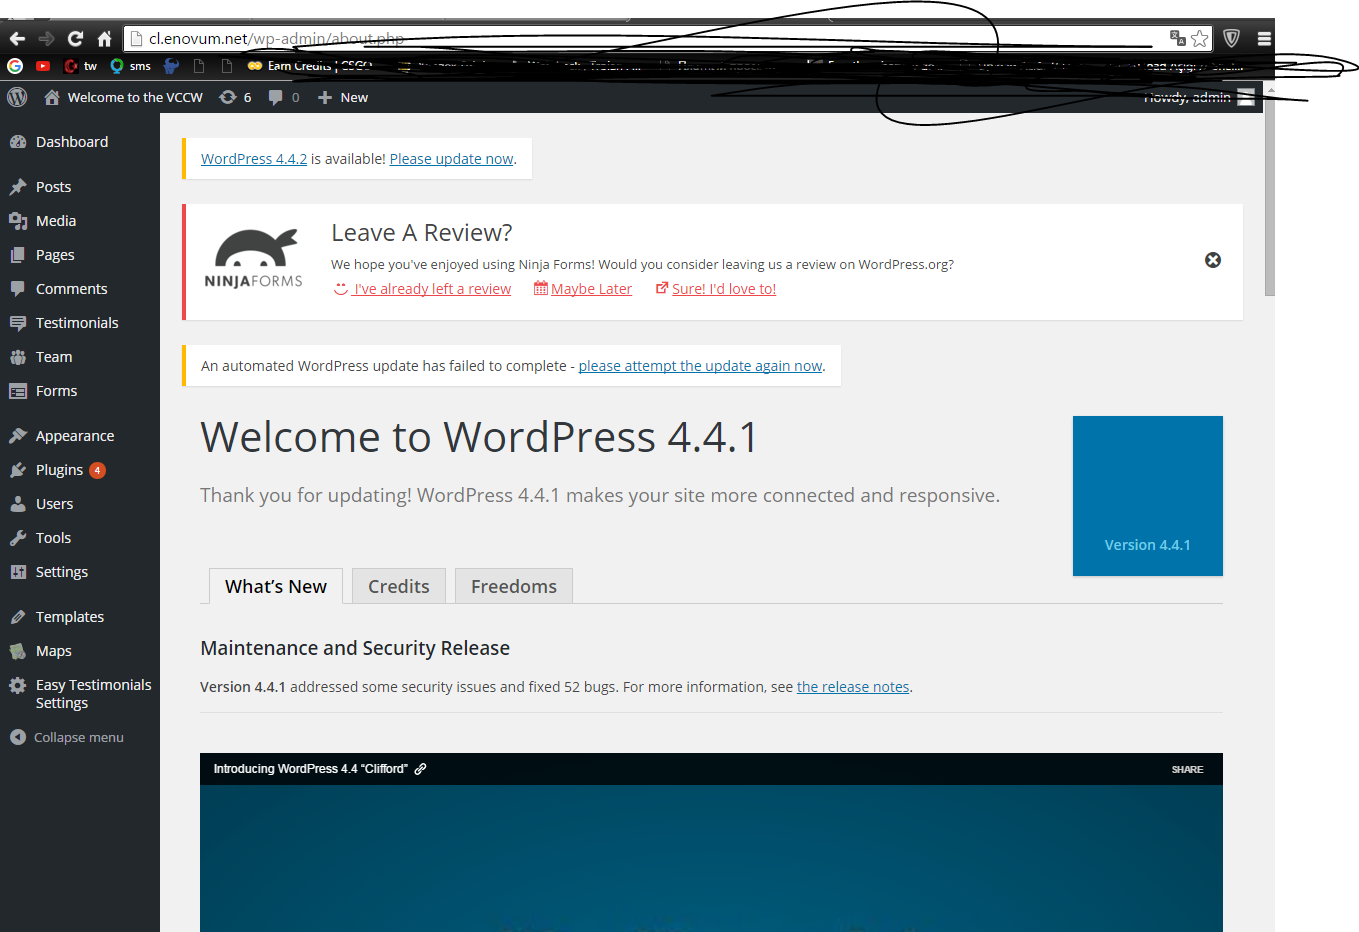This screenshot has height=932, width=1359.
Task: Open the Maps menu
Action: point(80,651)
